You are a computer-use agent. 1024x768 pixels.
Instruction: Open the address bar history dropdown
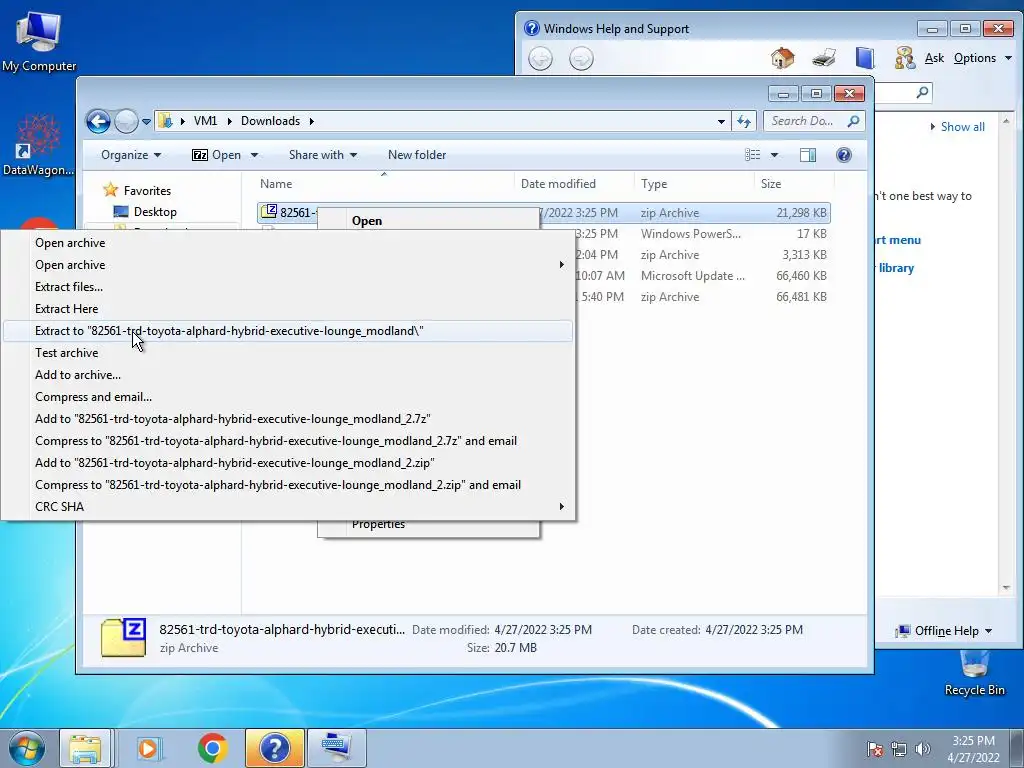[x=721, y=121]
